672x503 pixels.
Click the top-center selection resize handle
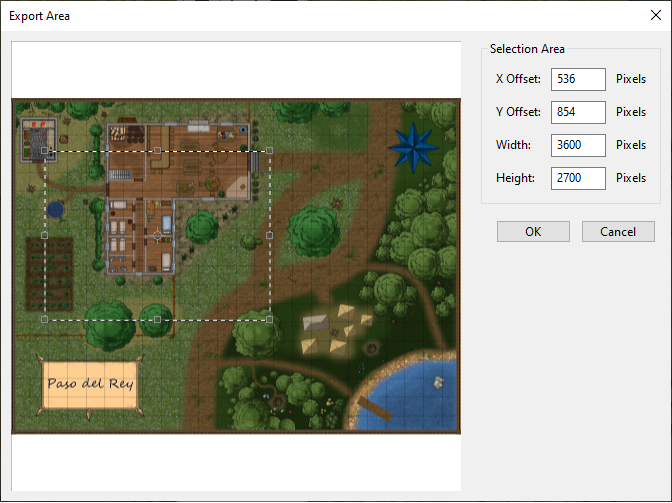tap(157, 151)
